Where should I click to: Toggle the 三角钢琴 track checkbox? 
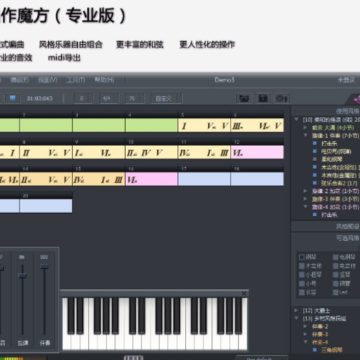point(315,350)
